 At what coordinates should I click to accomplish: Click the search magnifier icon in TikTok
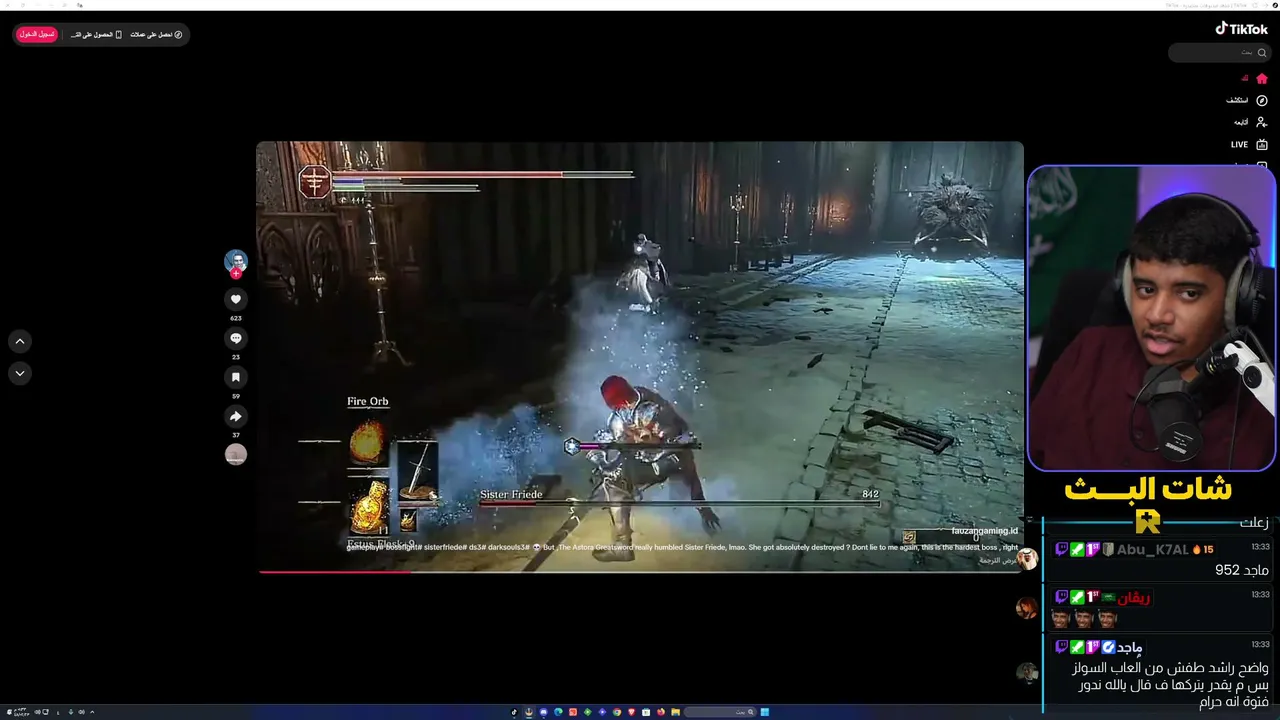1261,52
